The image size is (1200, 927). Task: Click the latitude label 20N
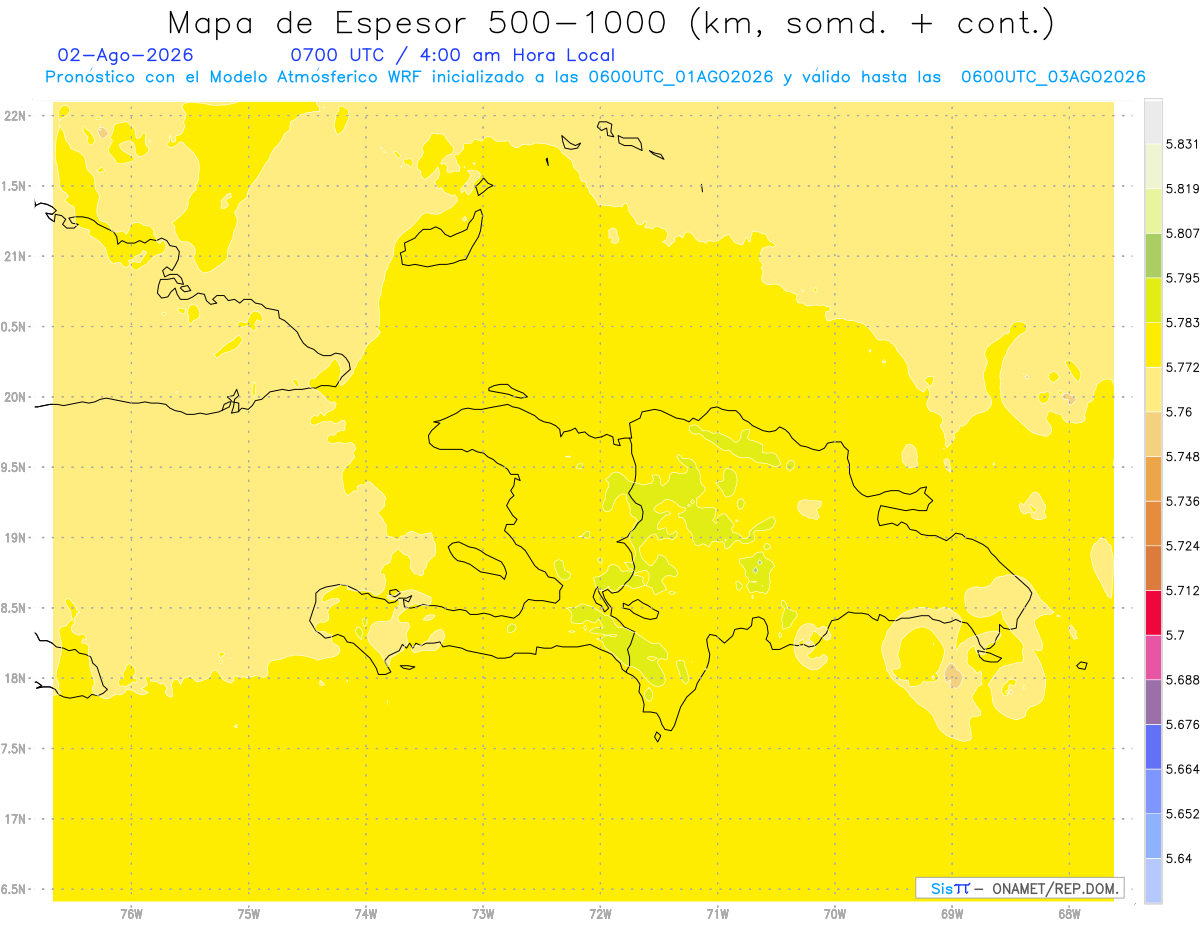click(16, 397)
